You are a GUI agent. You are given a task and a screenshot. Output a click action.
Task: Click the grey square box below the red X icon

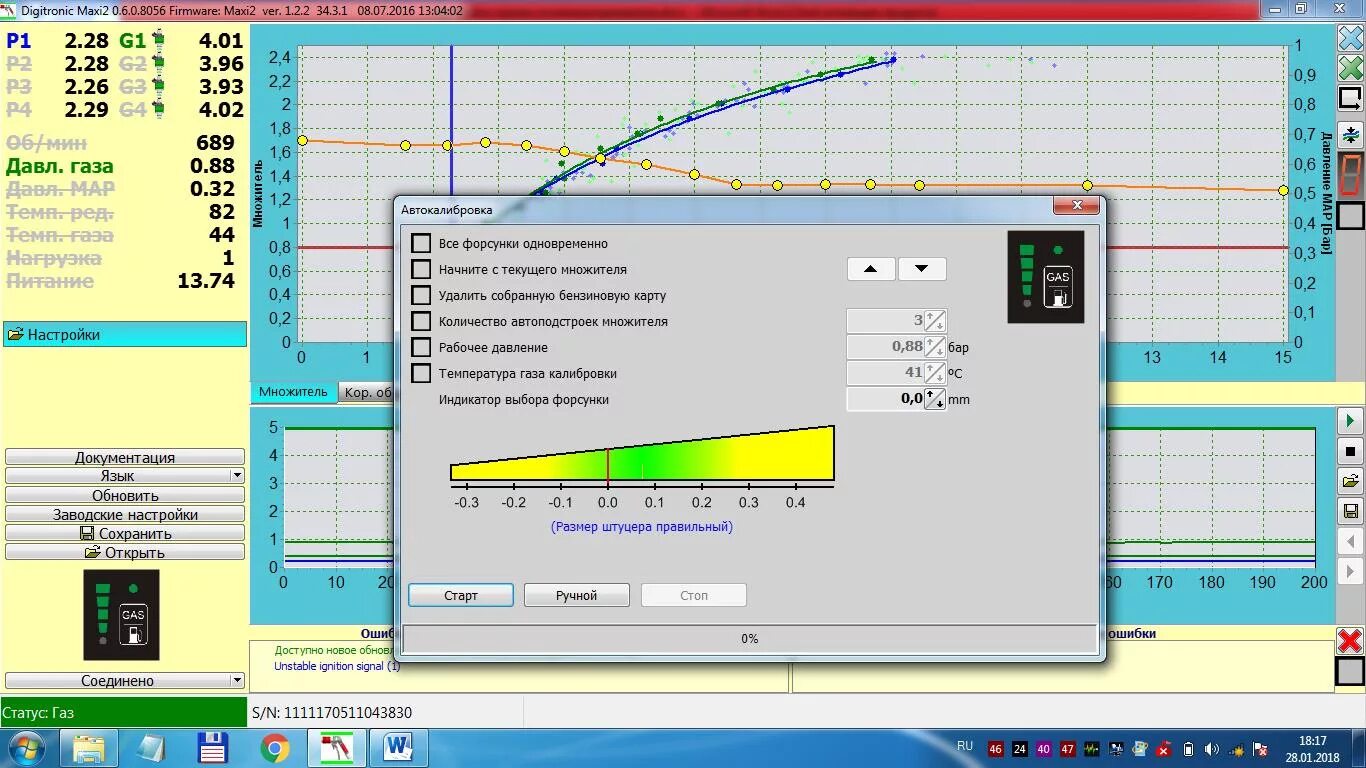[x=1350, y=671]
